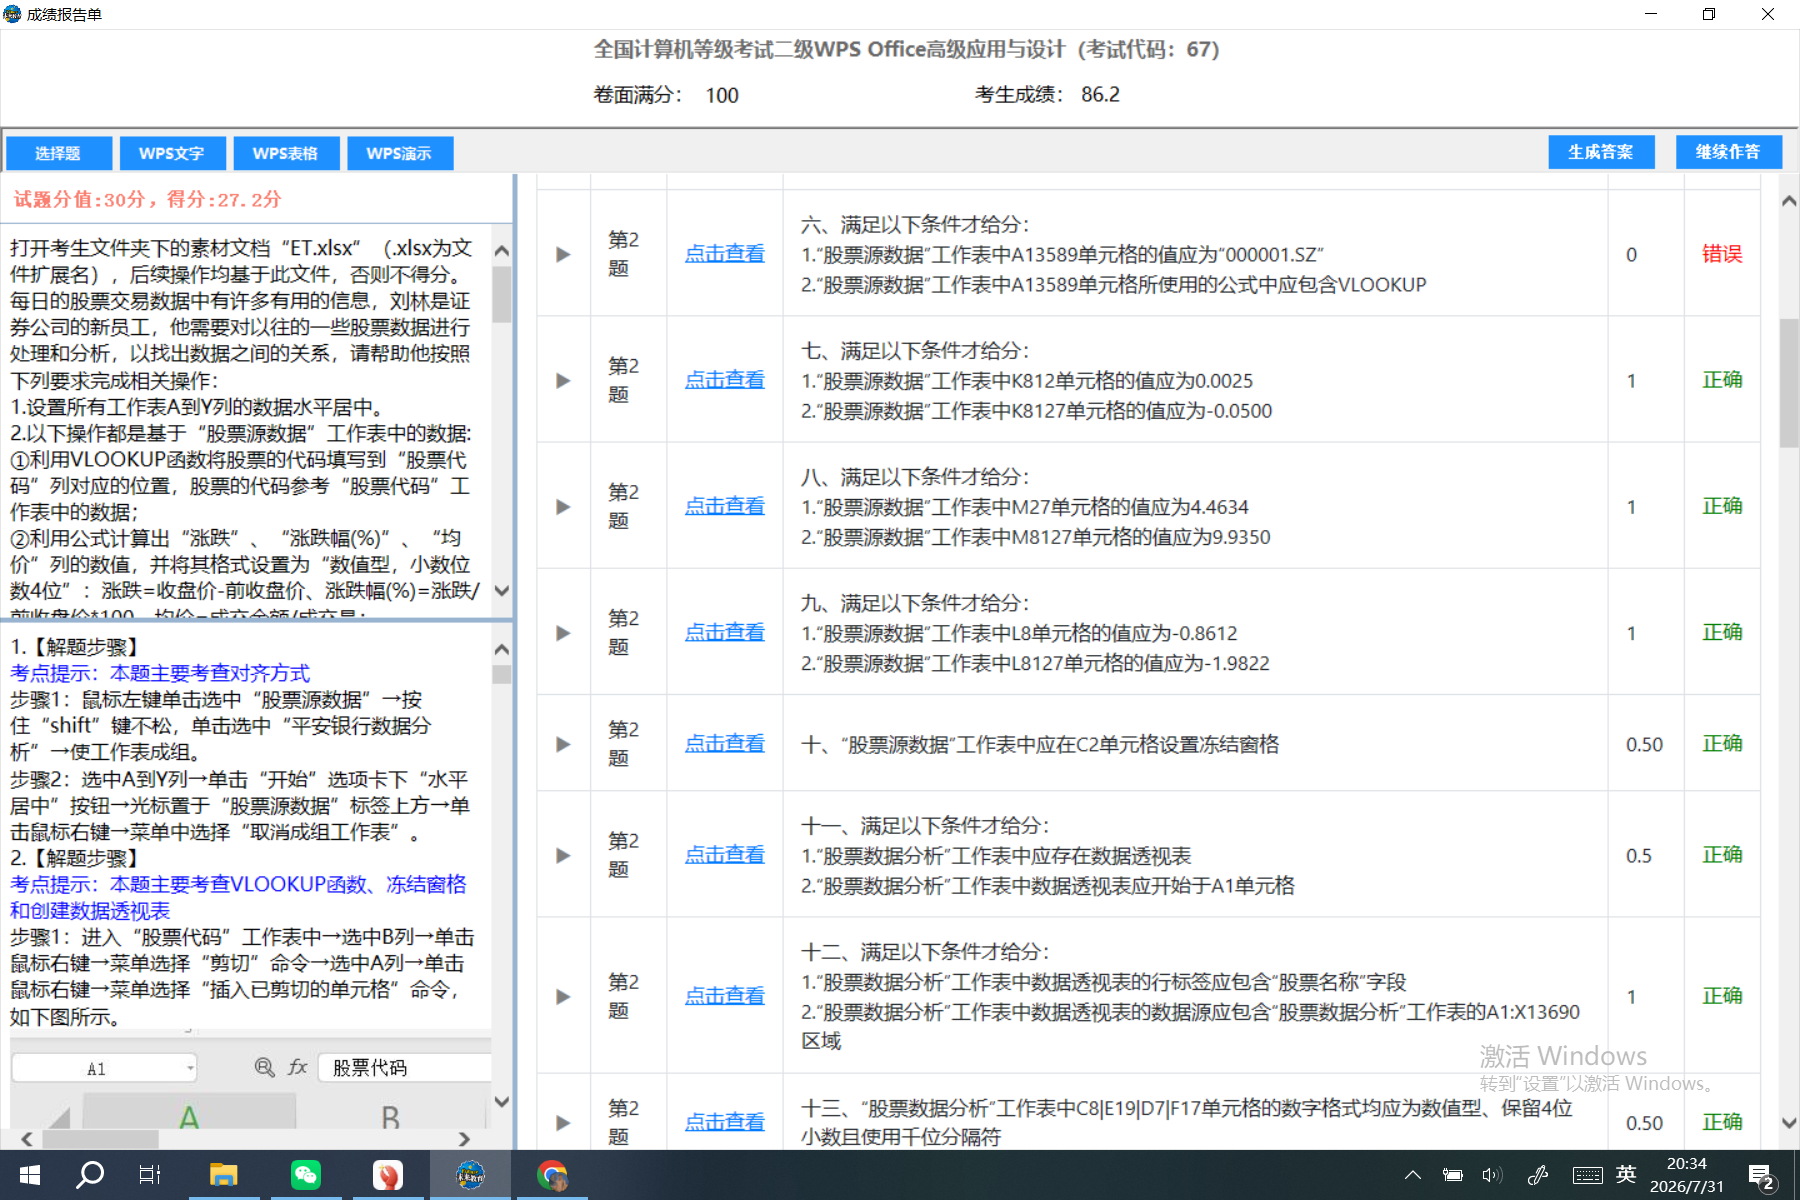Open 点击查看 link for item 十一
The width and height of the screenshot is (1800, 1200).
(725, 855)
